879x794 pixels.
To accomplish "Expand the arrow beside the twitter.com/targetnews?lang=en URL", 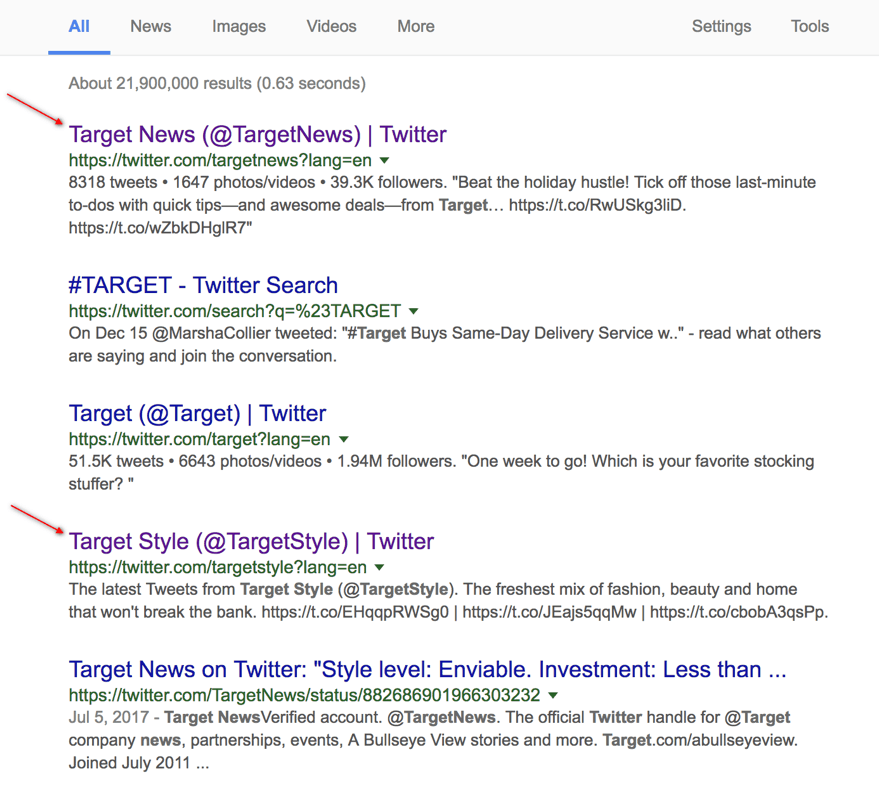I will pos(384,161).
